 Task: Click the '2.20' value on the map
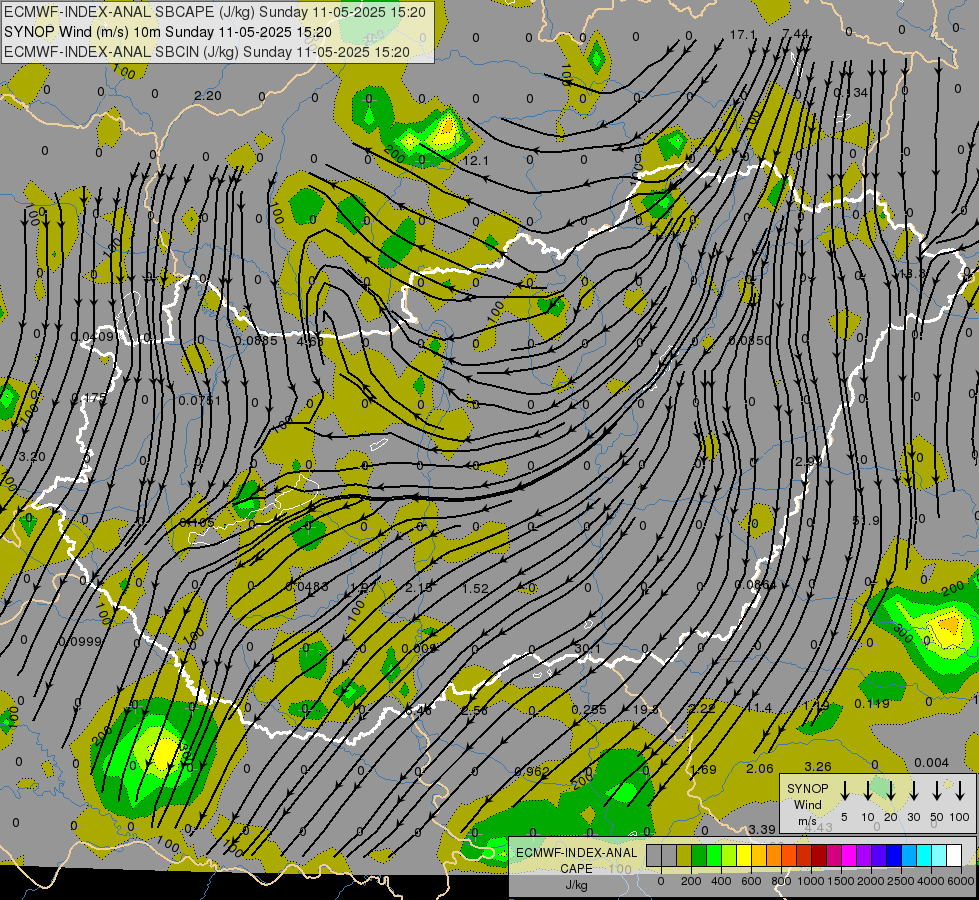click(x=208, y=96)
